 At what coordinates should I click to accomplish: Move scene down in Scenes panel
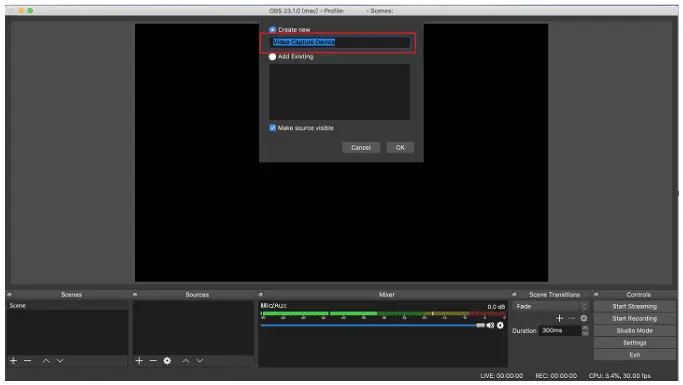pos(60,361)
